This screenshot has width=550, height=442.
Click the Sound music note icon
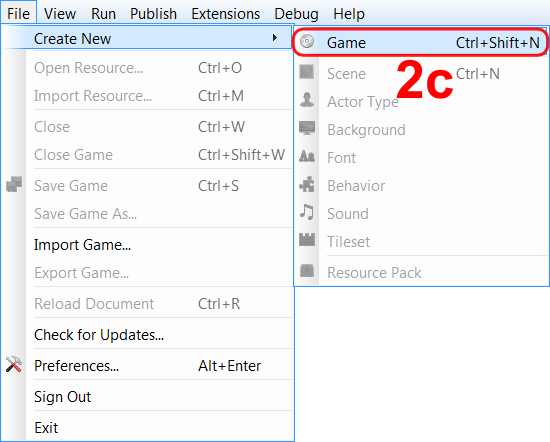307,212
